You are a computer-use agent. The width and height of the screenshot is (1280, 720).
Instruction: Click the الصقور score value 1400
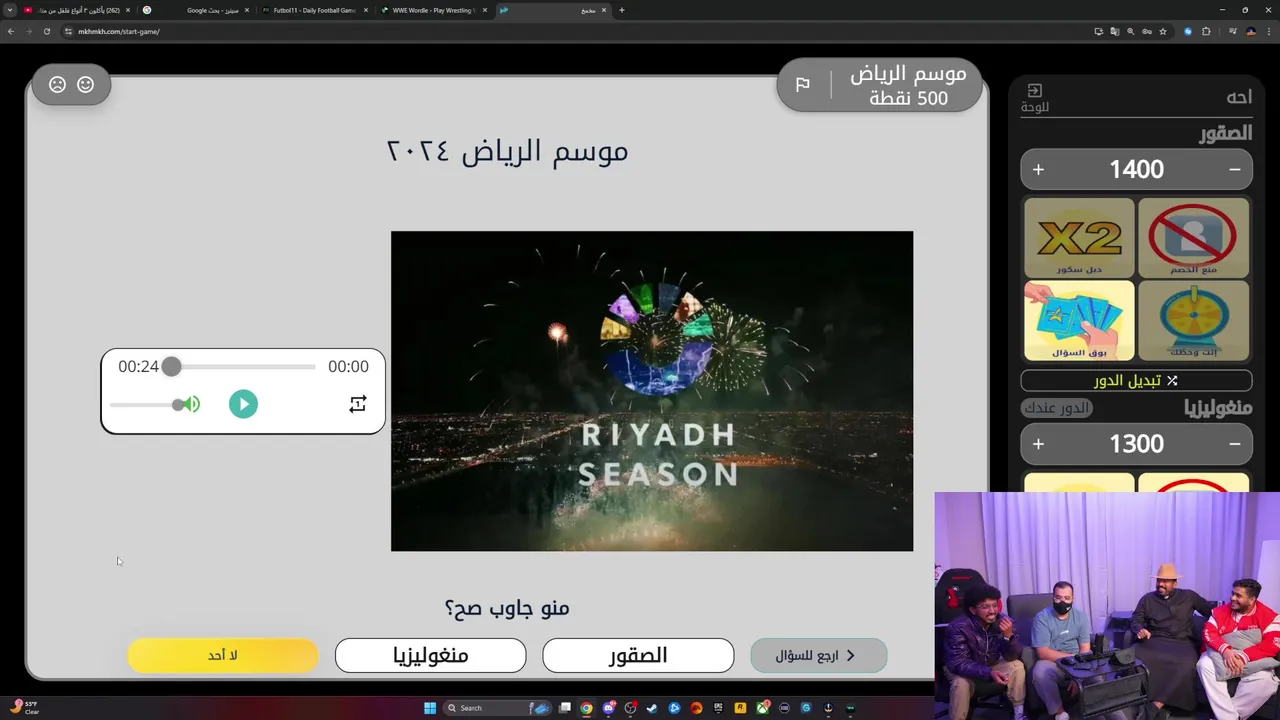click(1137, 170)
